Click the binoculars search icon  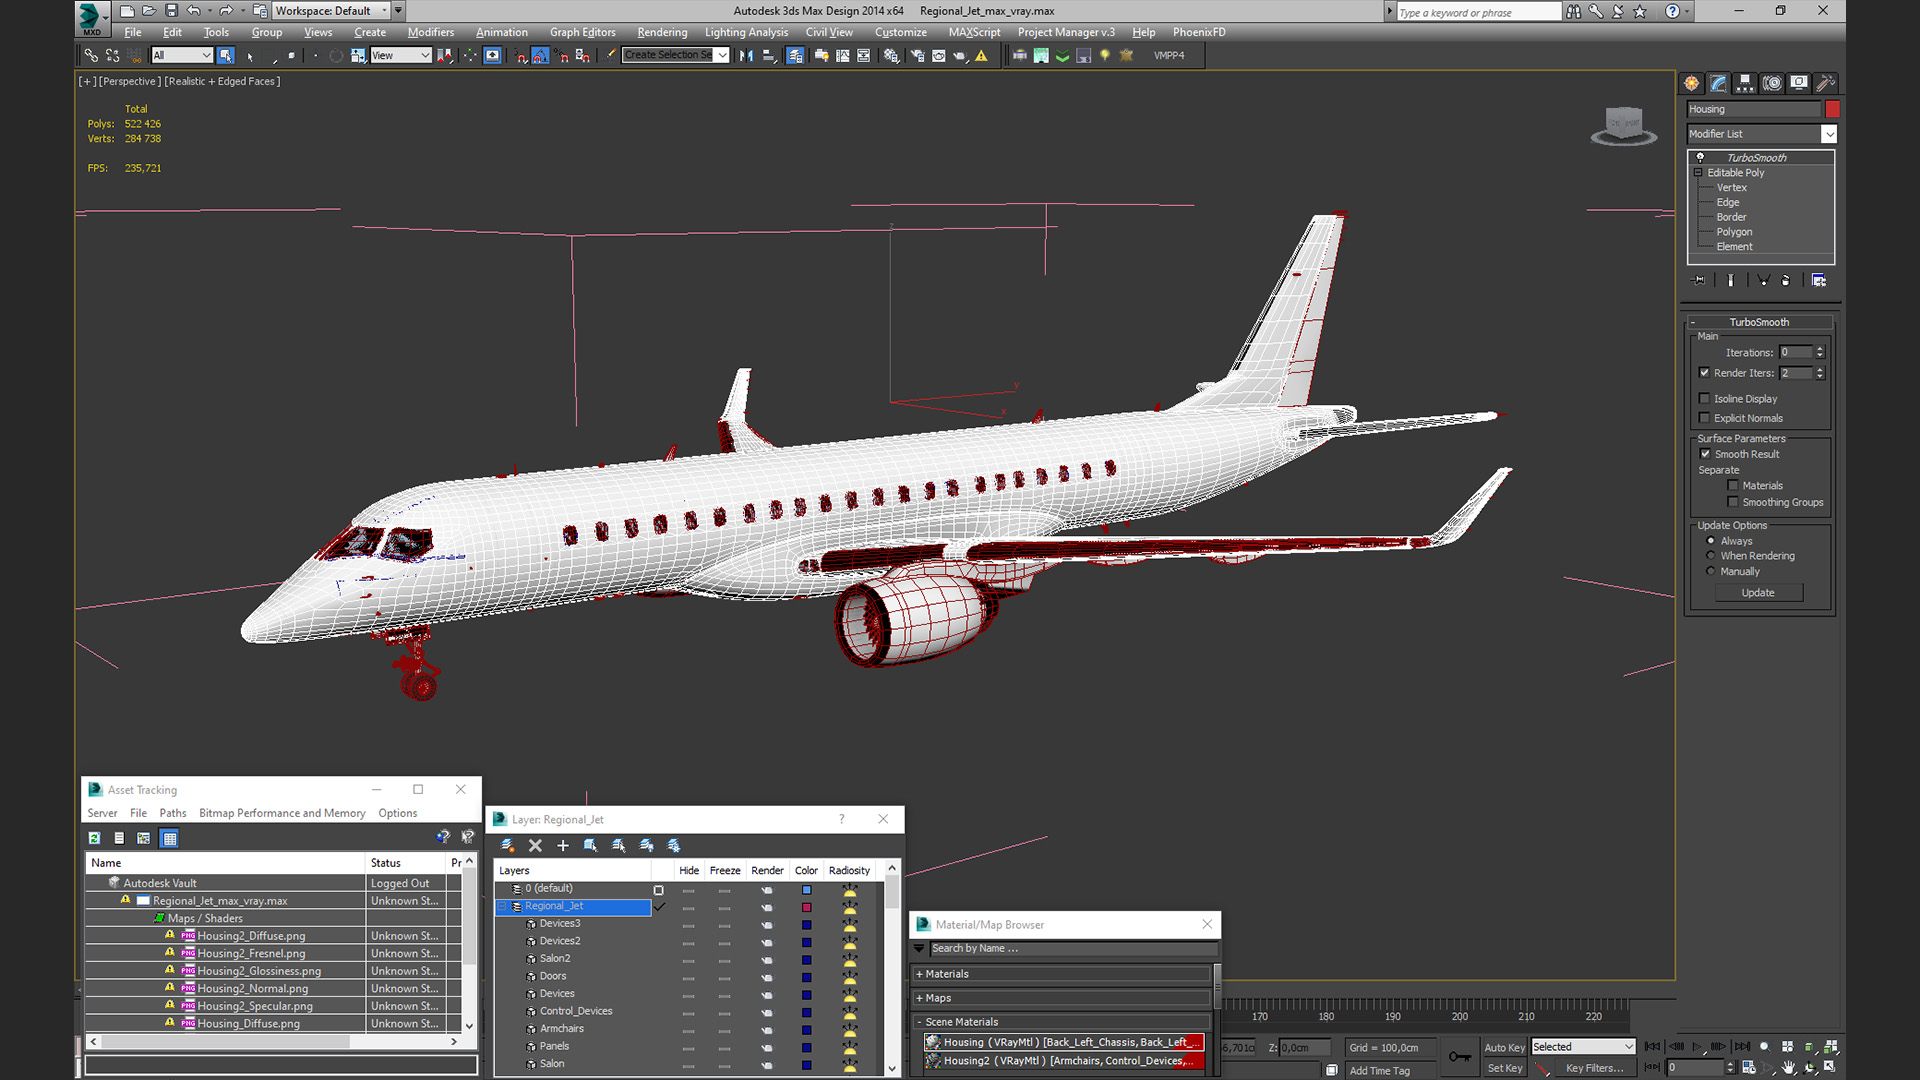point(1574,11)
